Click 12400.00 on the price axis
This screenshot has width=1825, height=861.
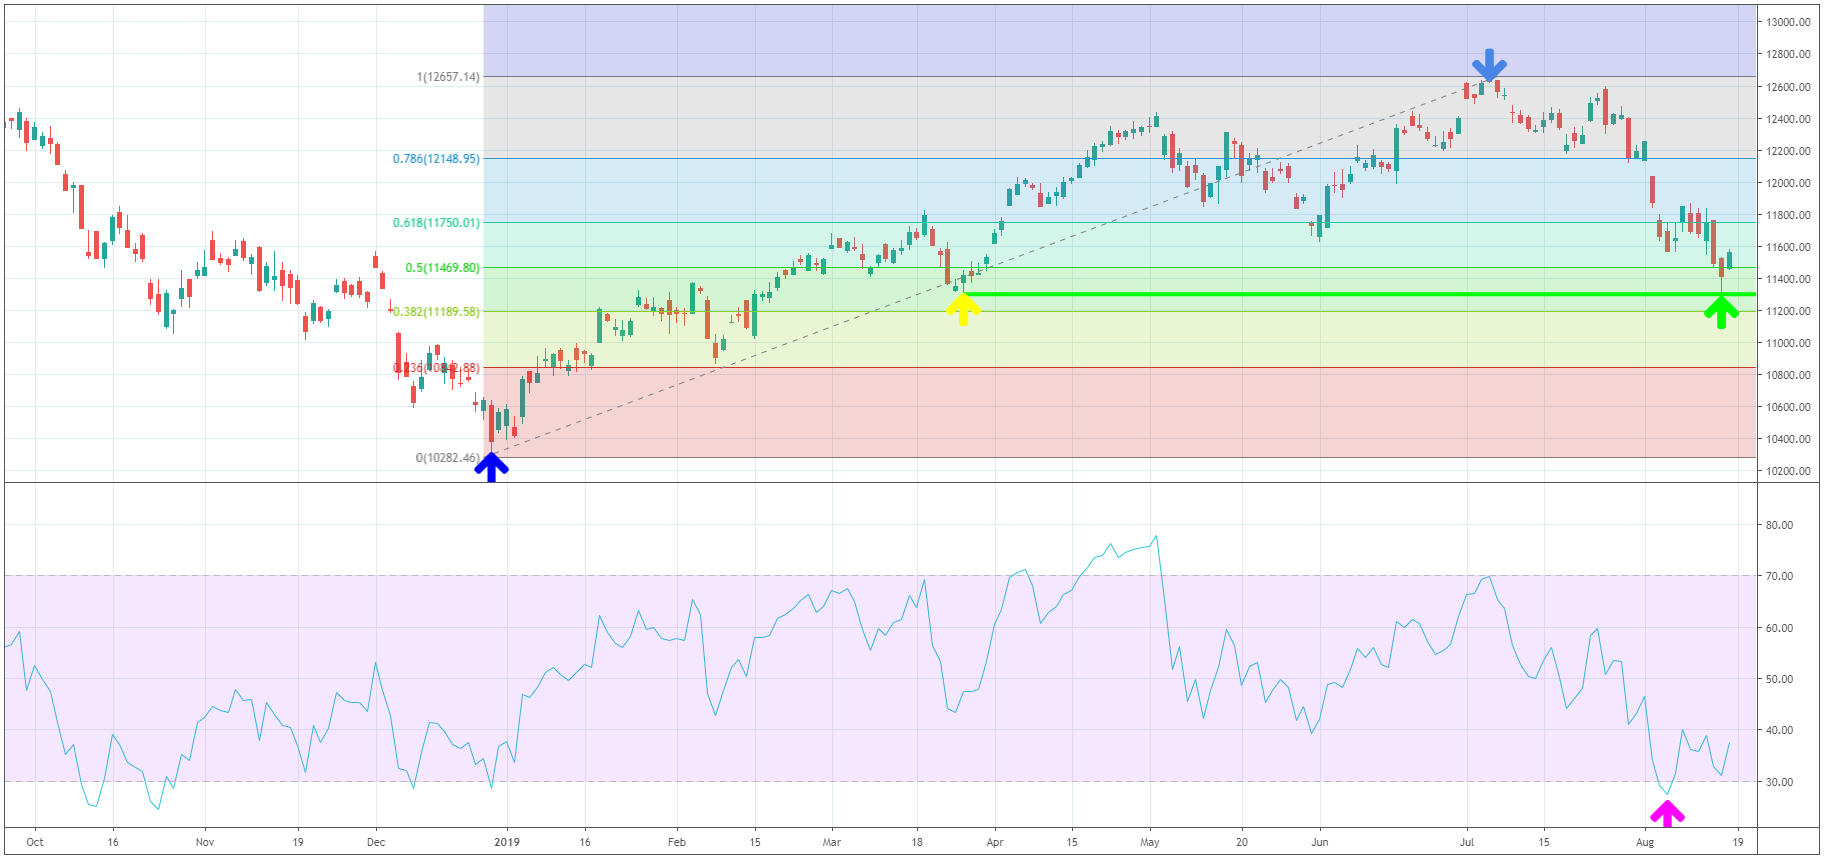1788,119
